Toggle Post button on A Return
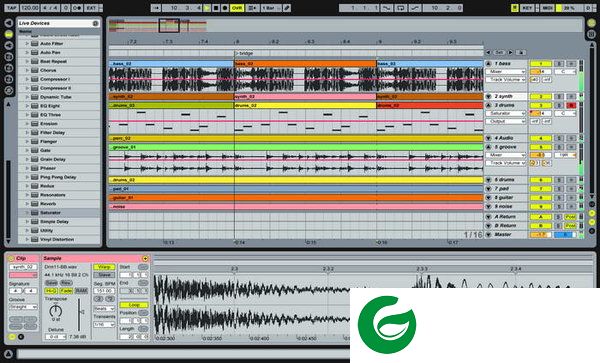The height and width of the screenshot is (363, 600). pos(571,217)
